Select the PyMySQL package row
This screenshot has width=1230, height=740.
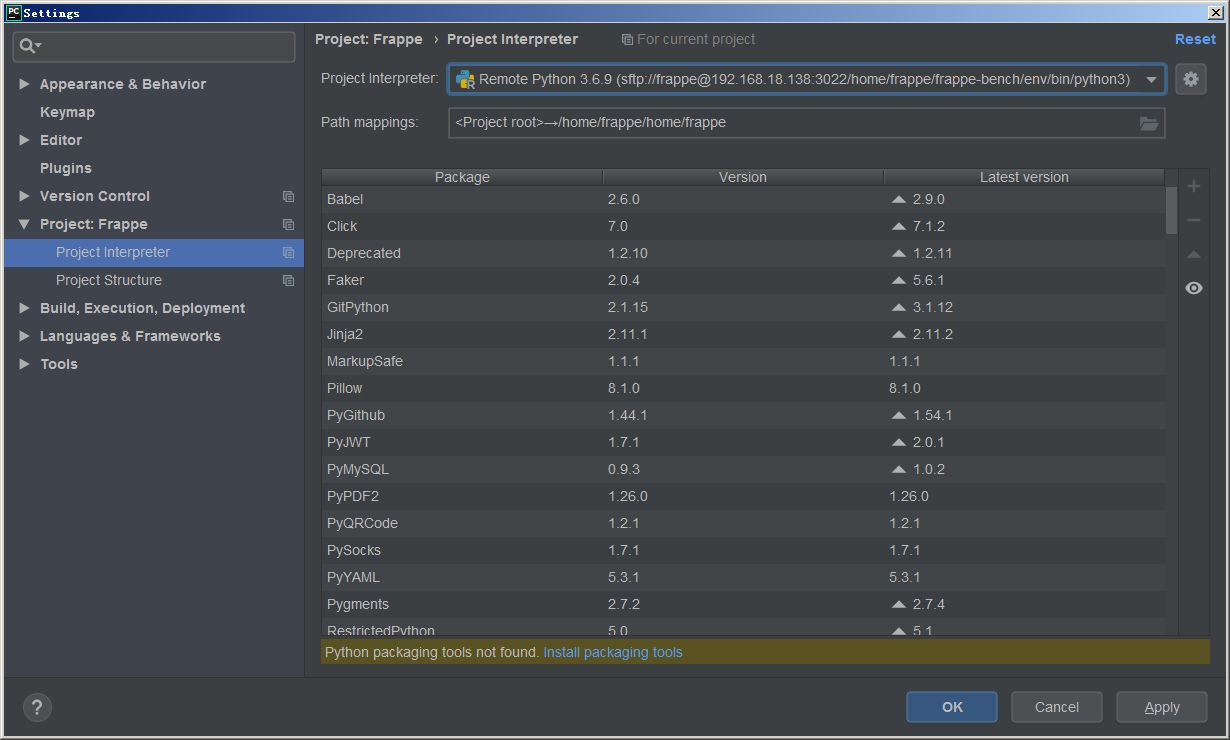[x=743, y=469]
